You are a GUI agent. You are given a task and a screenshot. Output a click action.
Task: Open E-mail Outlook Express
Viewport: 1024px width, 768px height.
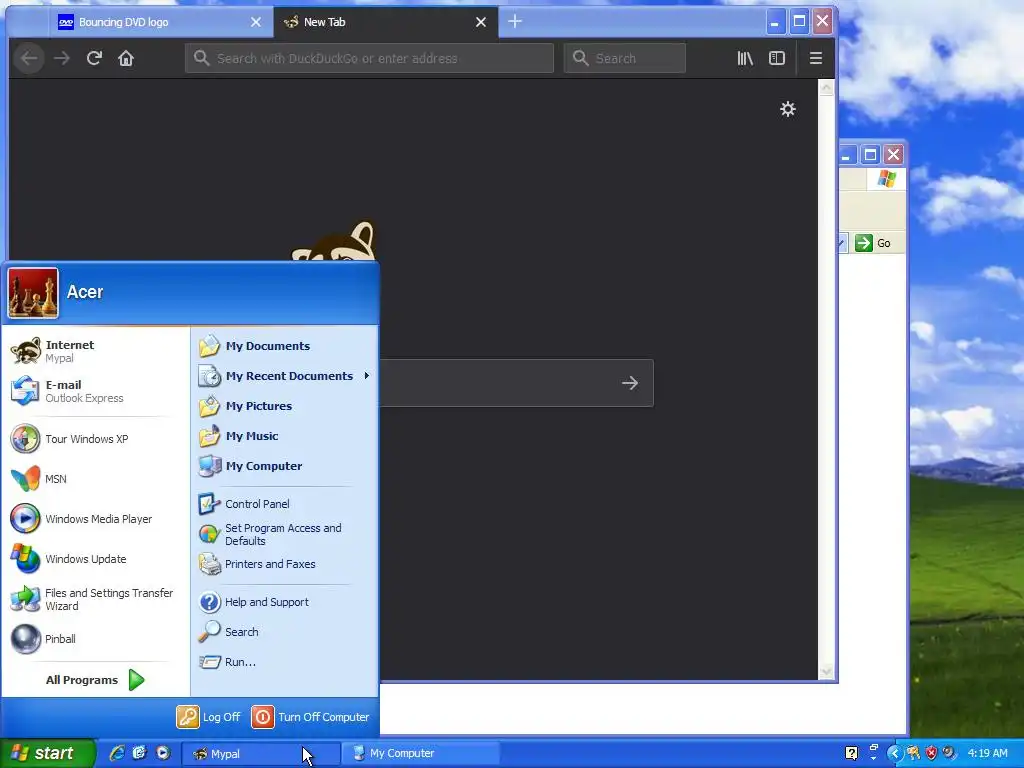click(x=95, y=391)
